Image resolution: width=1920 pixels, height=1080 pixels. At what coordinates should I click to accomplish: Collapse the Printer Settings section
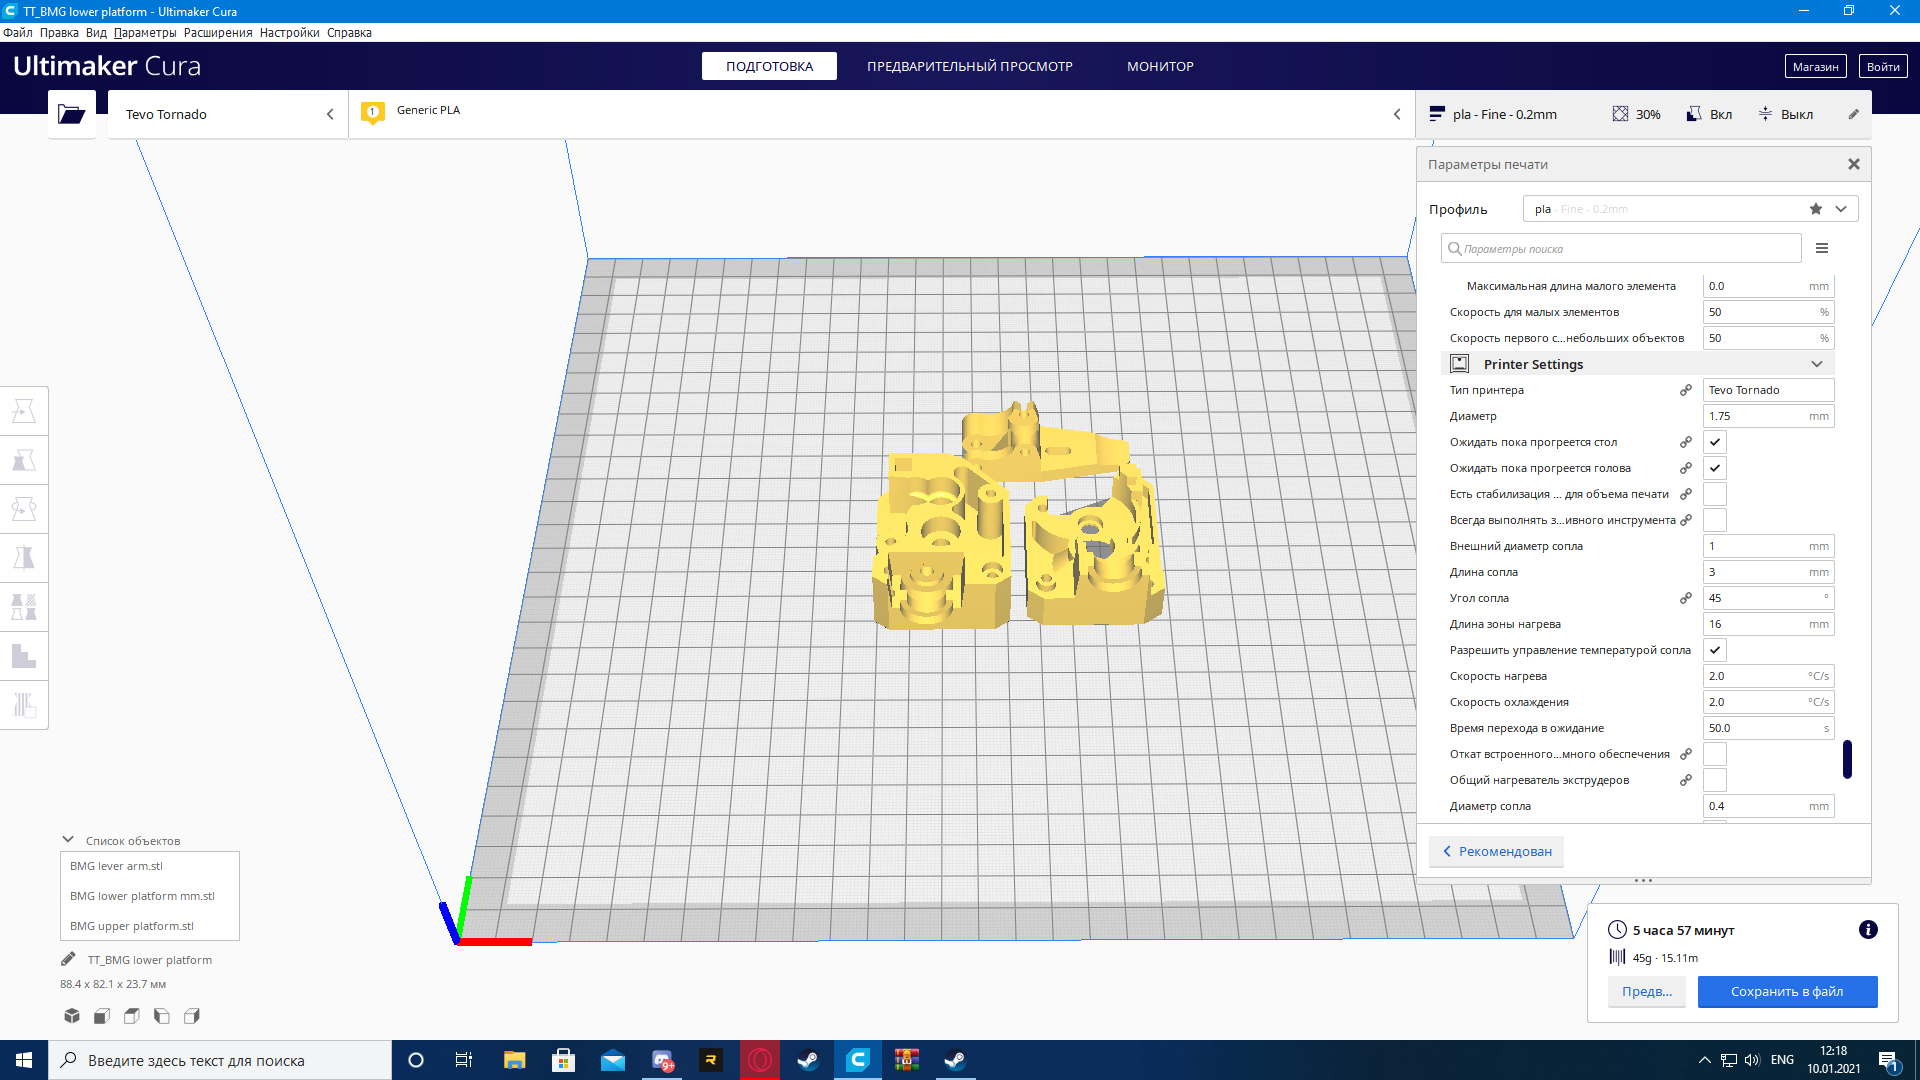pyautogui.click(x=1816, y=364)
